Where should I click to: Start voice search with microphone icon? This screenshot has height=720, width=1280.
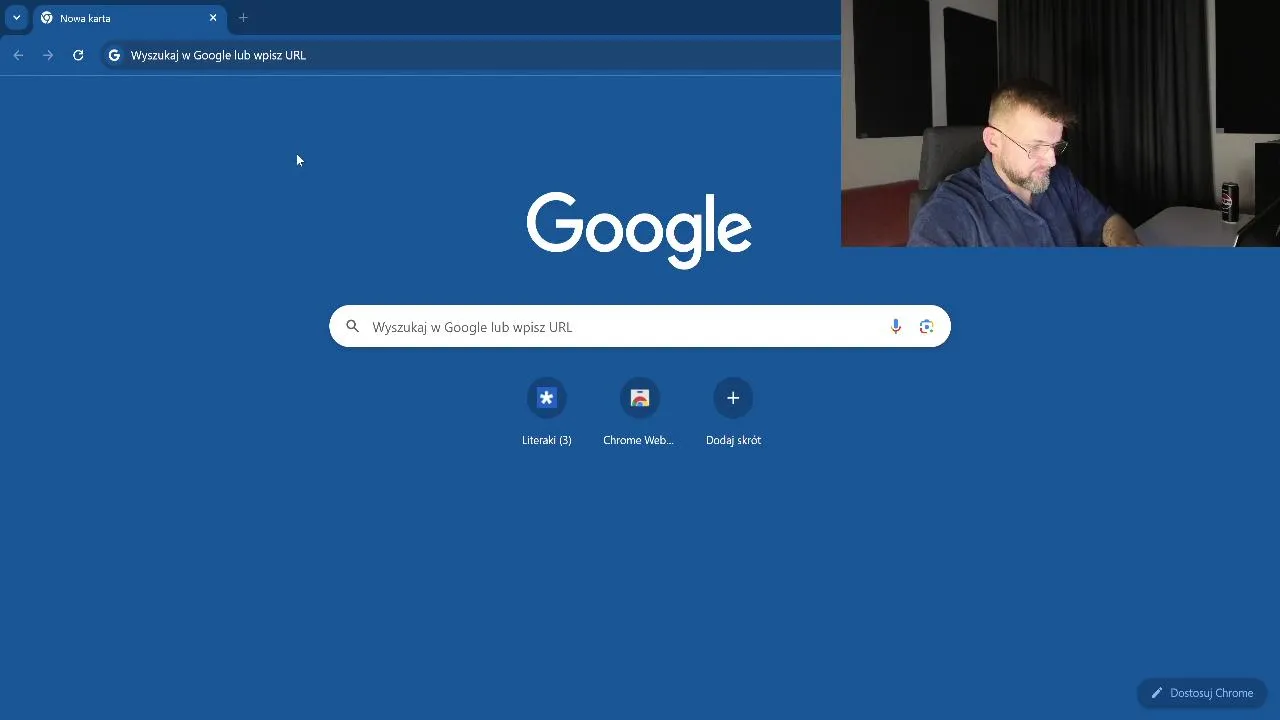(895, 326)
